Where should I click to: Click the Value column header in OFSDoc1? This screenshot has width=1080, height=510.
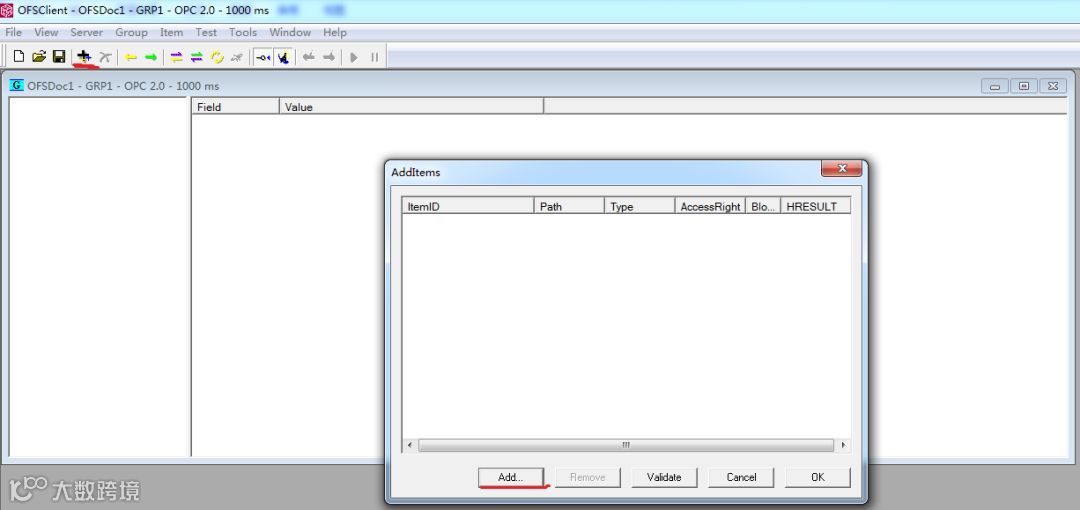411,107
